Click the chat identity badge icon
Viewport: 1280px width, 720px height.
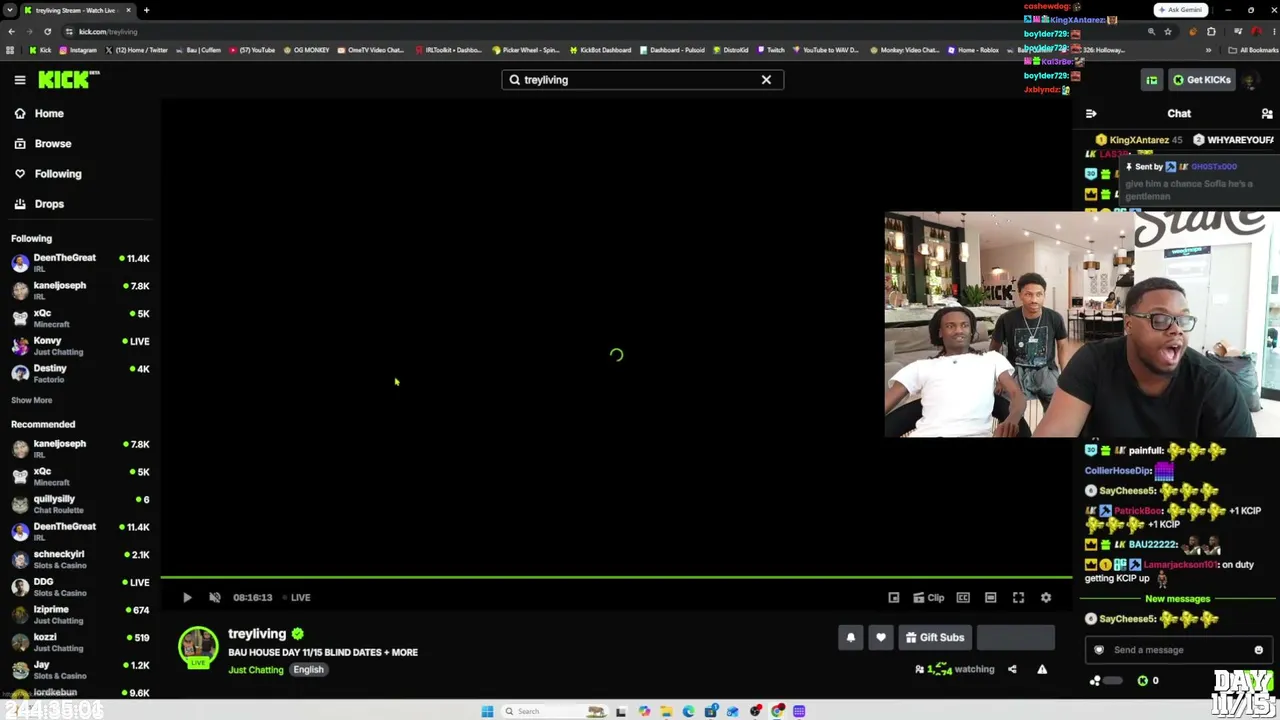tap(1099, 650)
